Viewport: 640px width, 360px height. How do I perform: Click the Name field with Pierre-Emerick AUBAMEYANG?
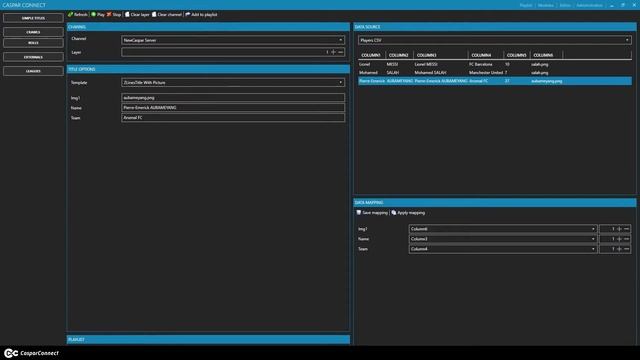pyautogui.click(x=233, y=108)
